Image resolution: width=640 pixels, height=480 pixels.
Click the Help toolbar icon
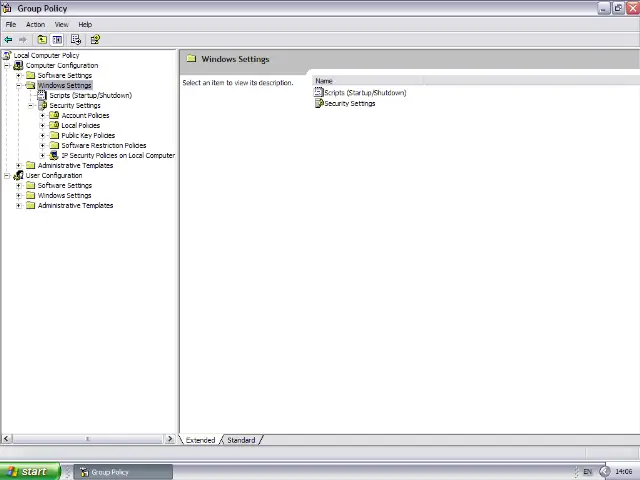click(x=95, y=40)
